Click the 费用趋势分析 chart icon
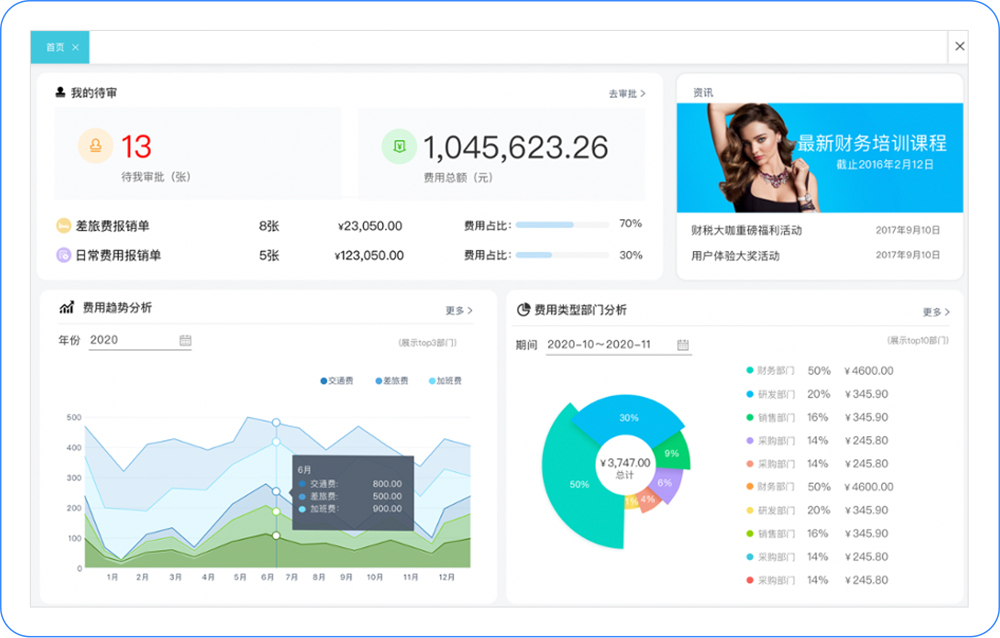 66,308
